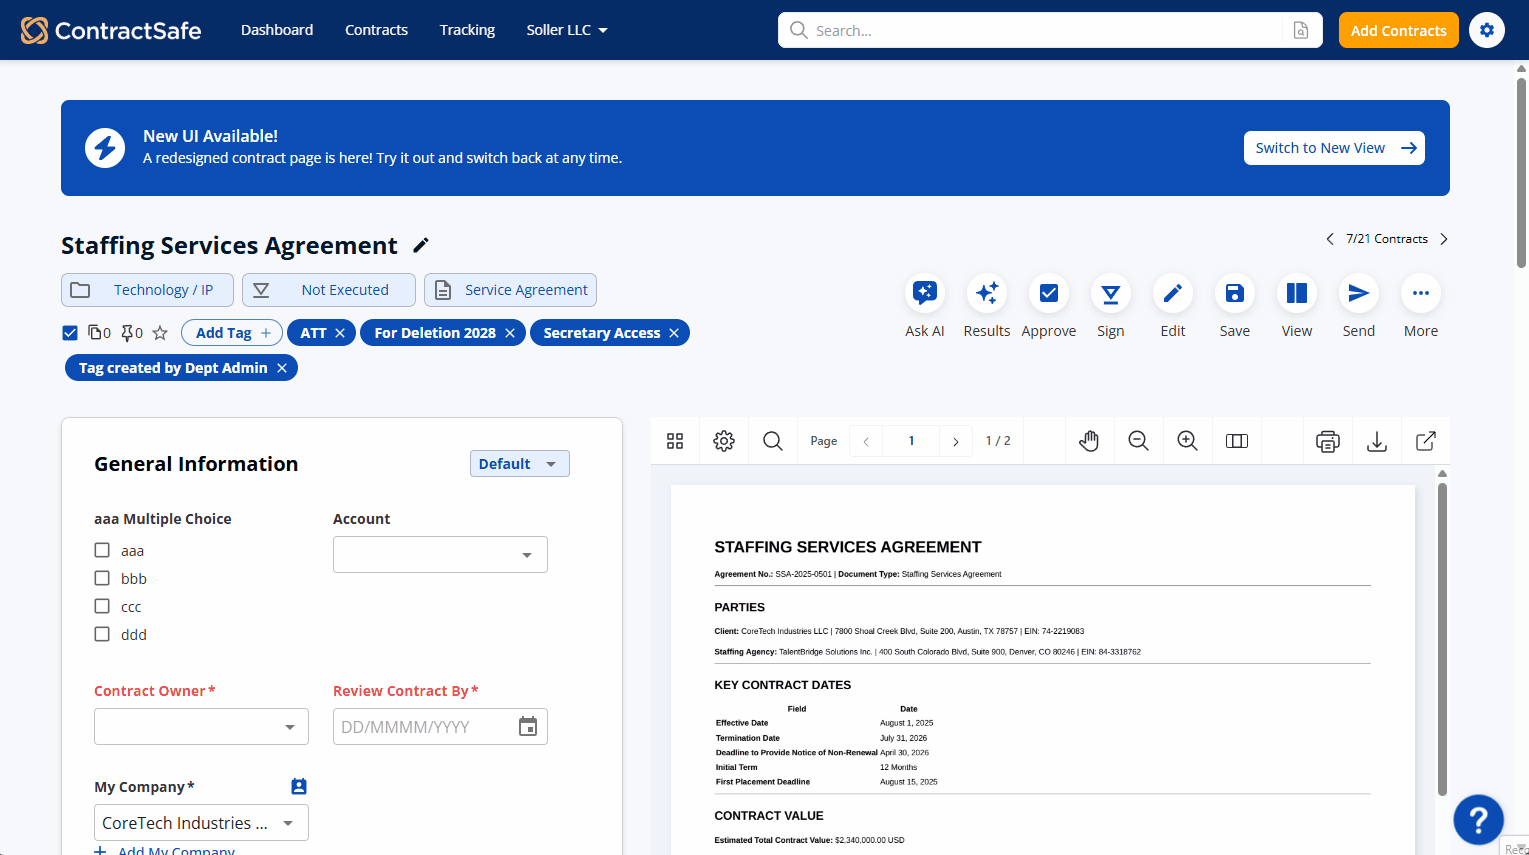Screen dimensions: 1529x855
Task: Click Switch to New View
Action: [1334, 148]
